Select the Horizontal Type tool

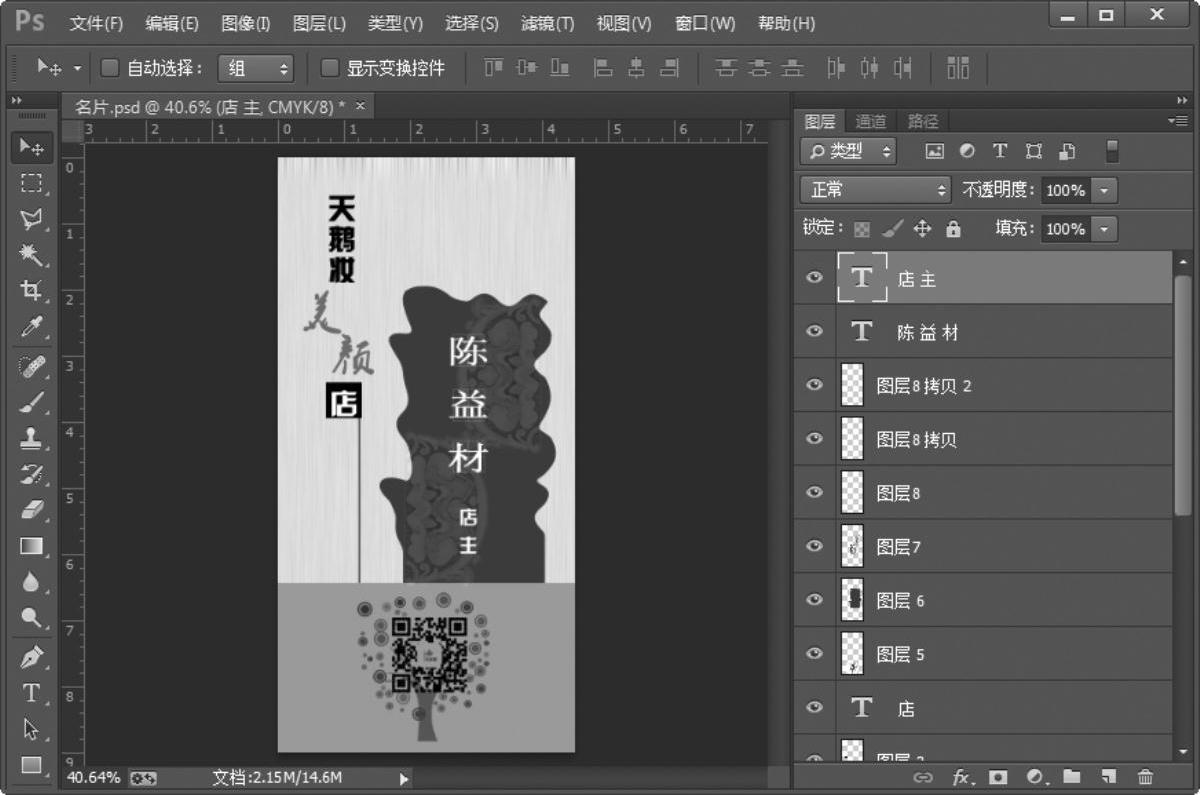click(32, 693)
